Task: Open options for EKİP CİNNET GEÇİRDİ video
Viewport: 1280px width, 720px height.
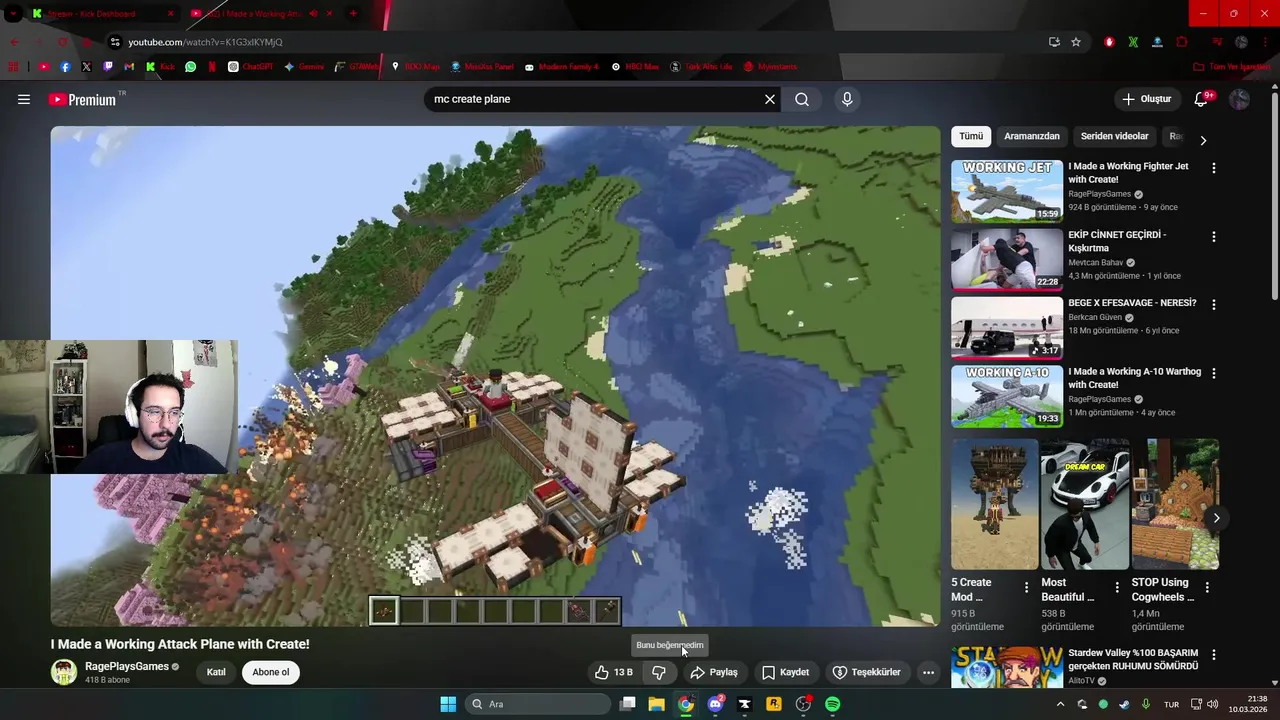Action: (x=1214, y=237)
